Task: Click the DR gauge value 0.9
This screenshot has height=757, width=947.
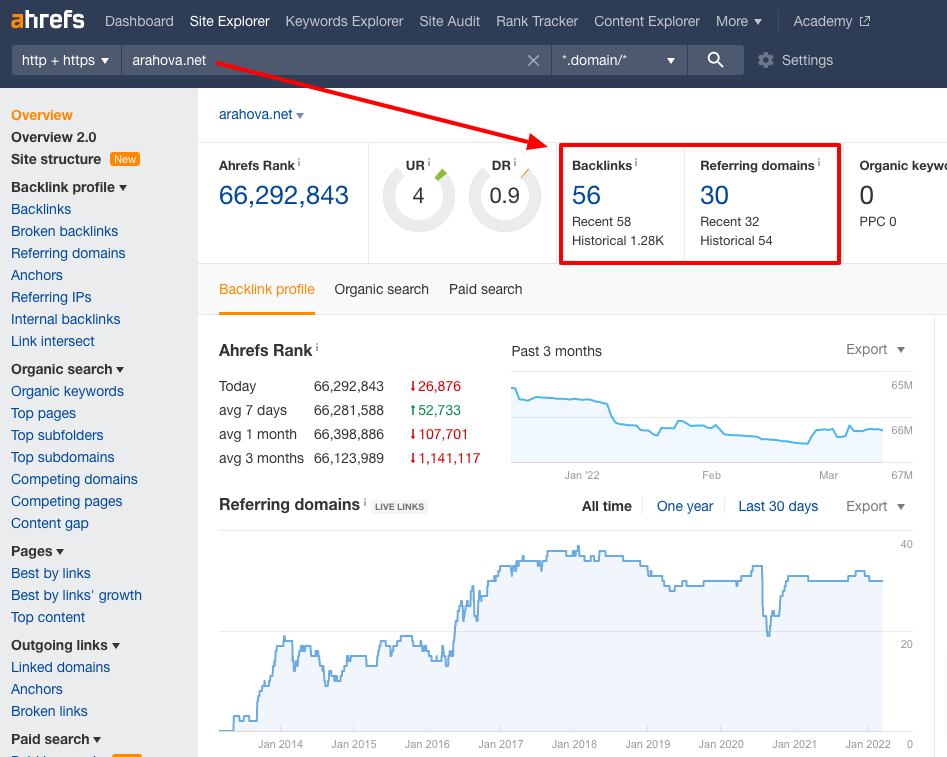Action: coord(504,196)
